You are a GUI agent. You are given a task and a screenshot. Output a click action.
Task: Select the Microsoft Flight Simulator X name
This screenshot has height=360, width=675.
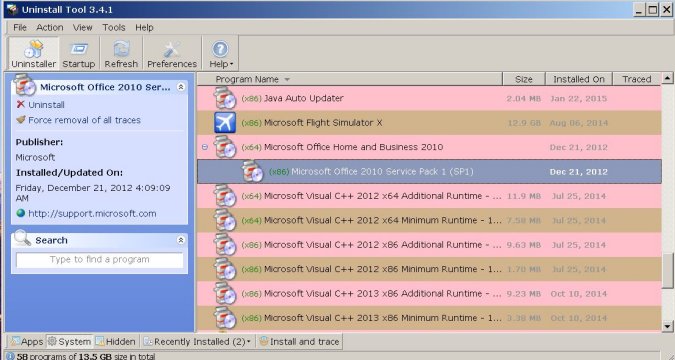tap(323, 123)
